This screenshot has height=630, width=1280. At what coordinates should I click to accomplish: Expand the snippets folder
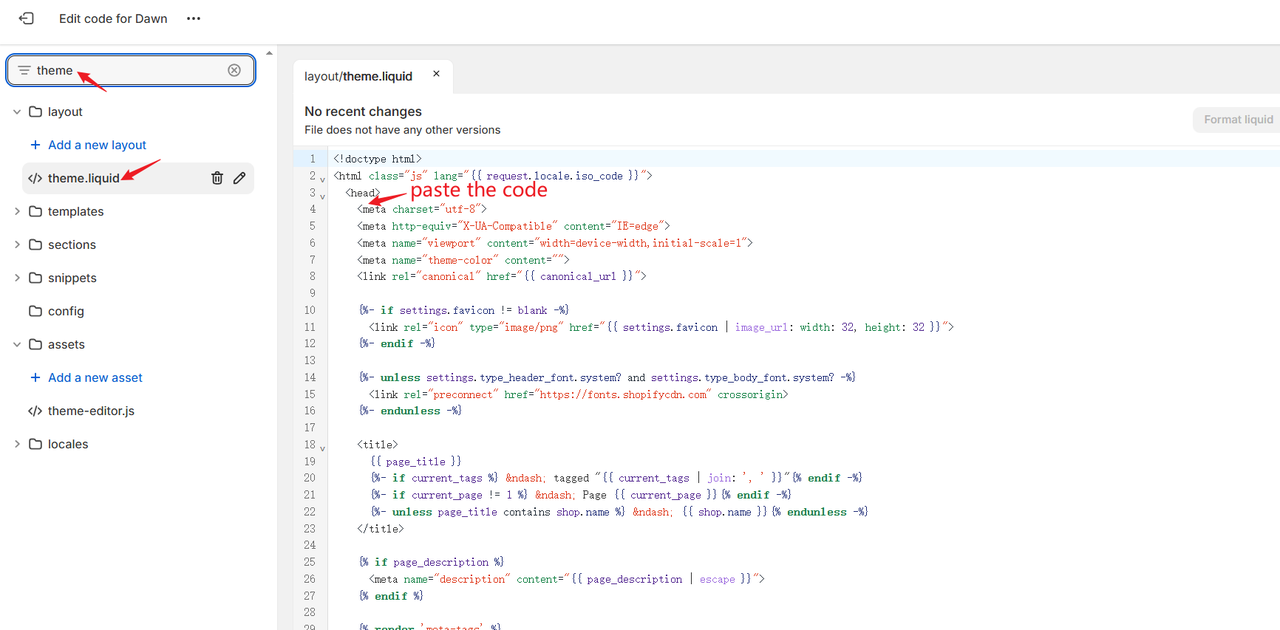coord(17,278)
